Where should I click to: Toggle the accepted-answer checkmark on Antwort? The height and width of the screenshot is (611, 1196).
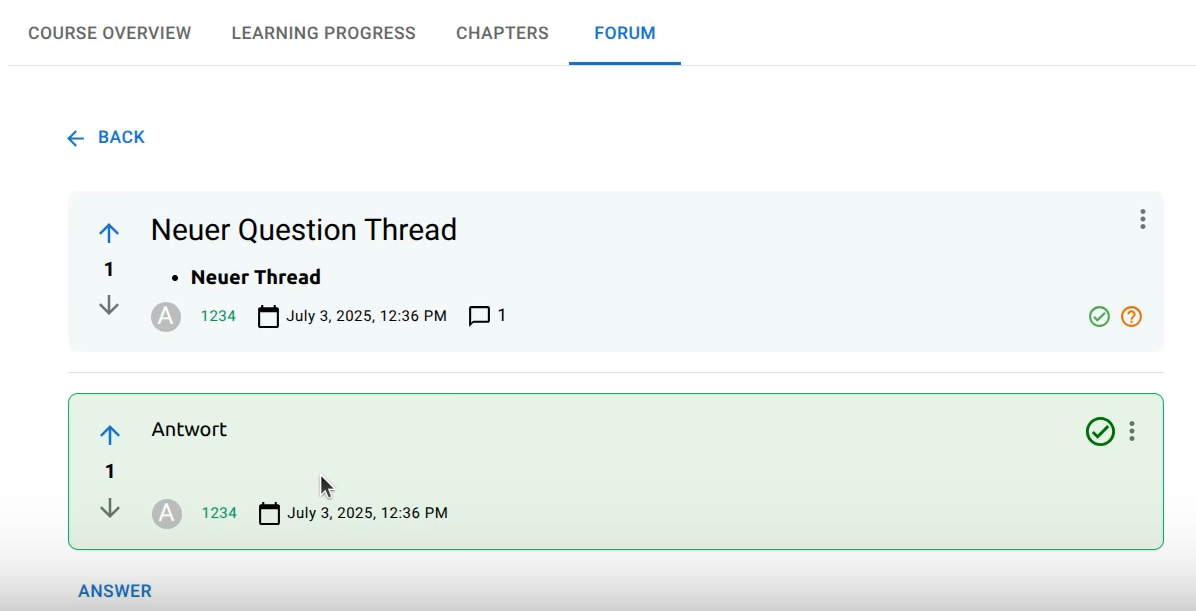point(1100,431)
